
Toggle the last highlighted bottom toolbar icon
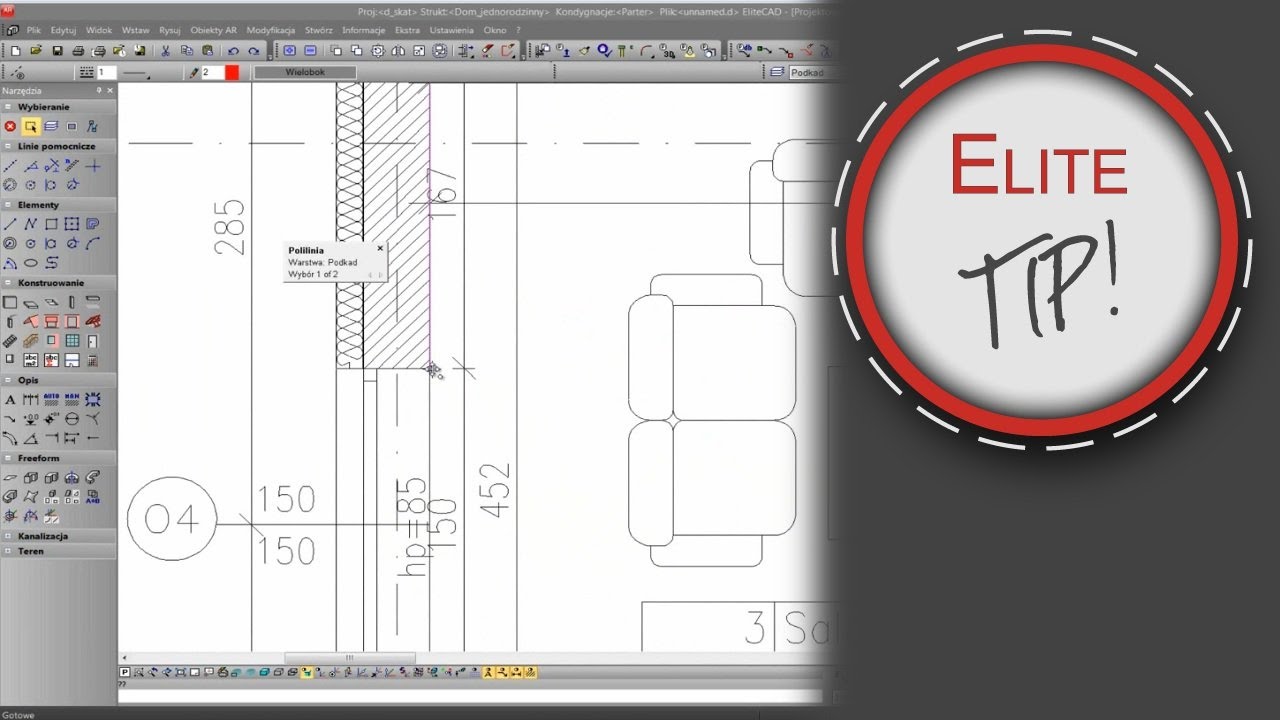[x=530, y=672]
